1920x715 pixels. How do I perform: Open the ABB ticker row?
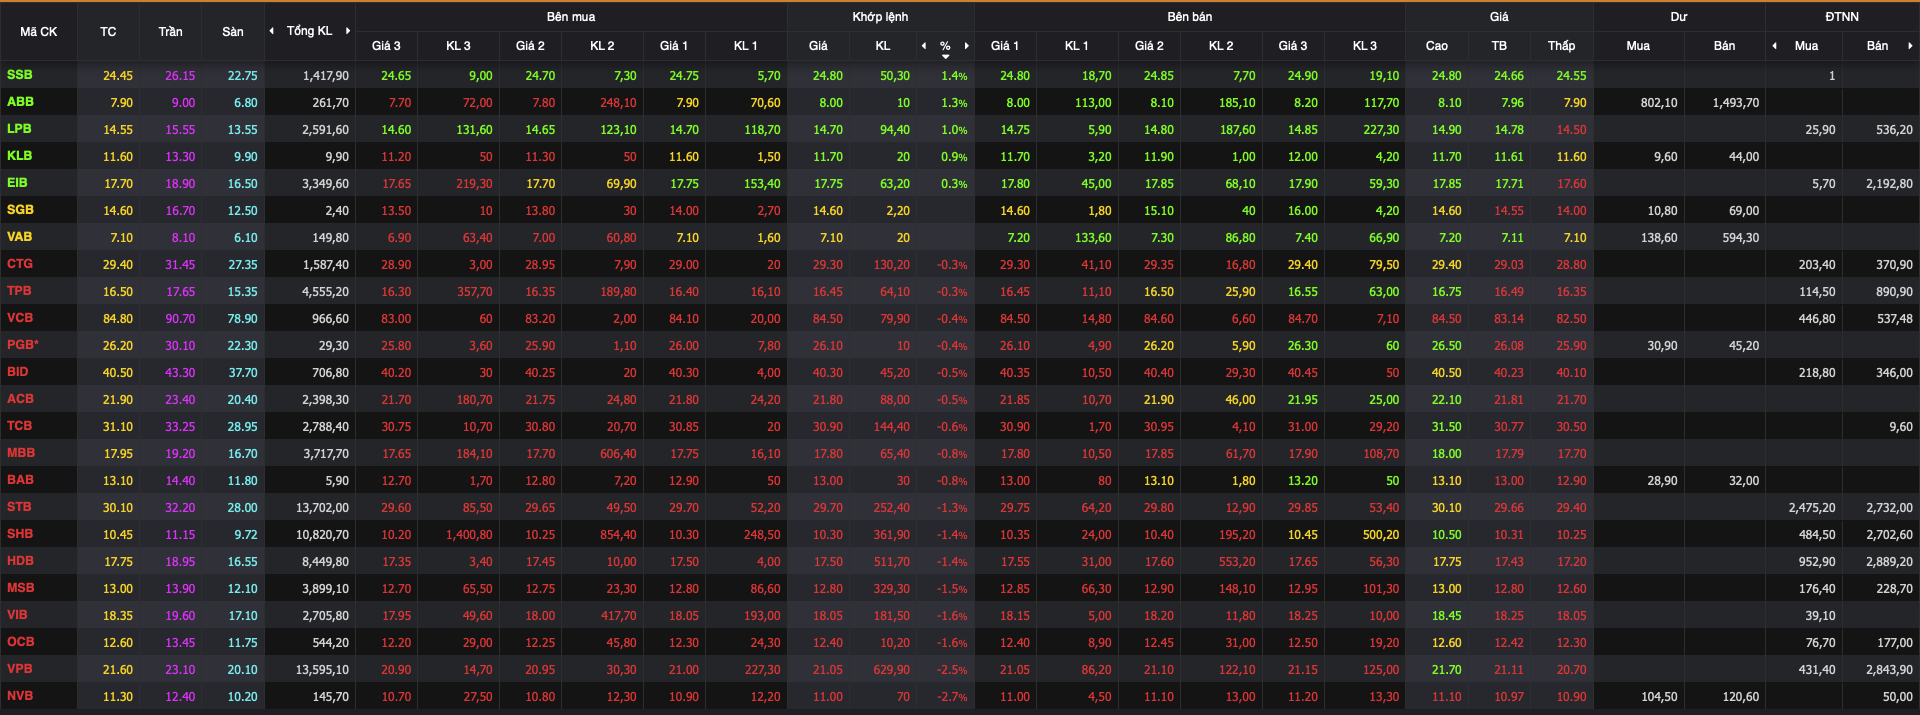pyautogui.click(x=960, y=102)
